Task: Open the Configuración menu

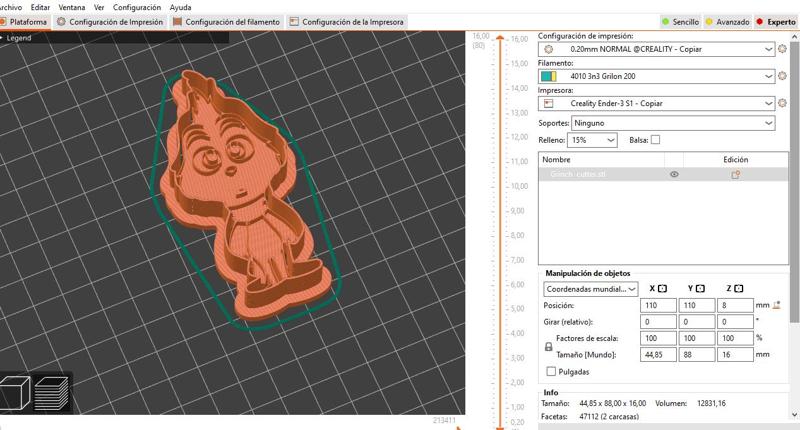Action: coord(137,7)
